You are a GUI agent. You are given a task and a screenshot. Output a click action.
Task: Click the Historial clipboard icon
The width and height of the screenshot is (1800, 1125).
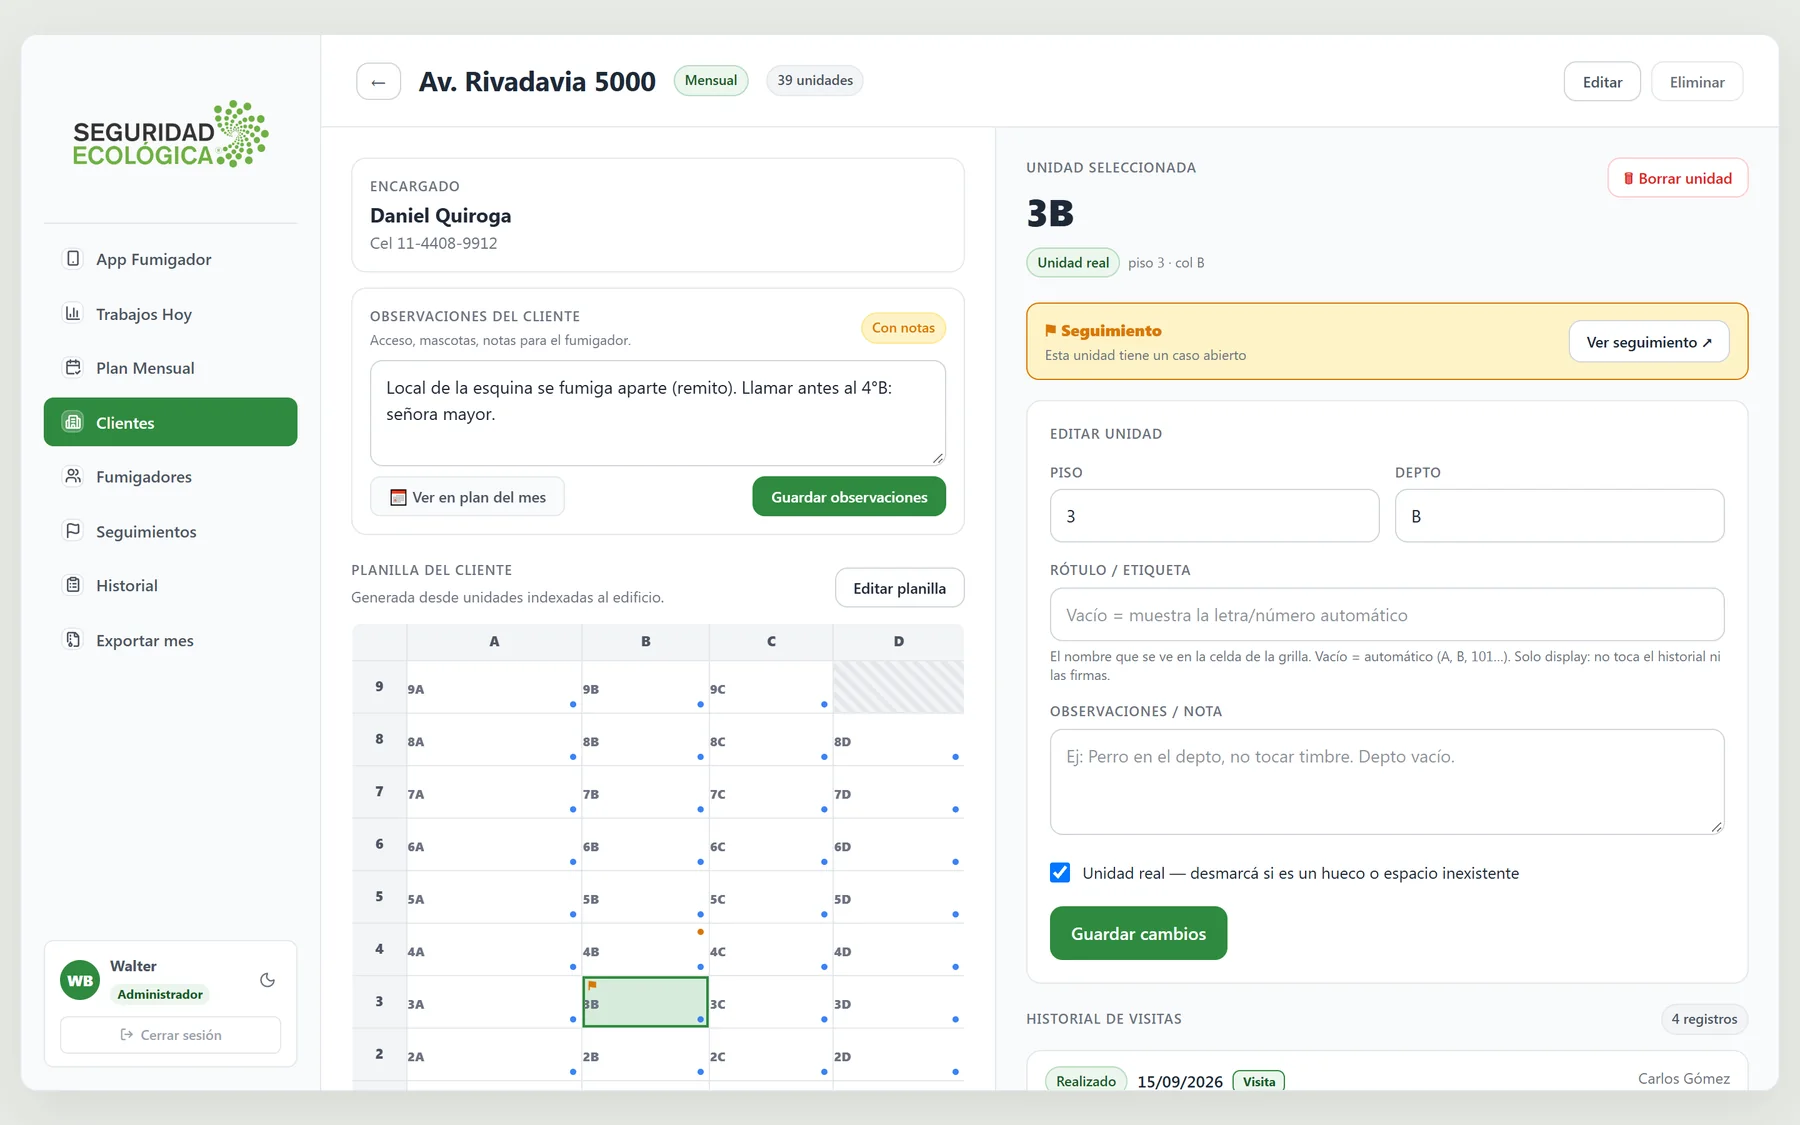pos(73,585)
